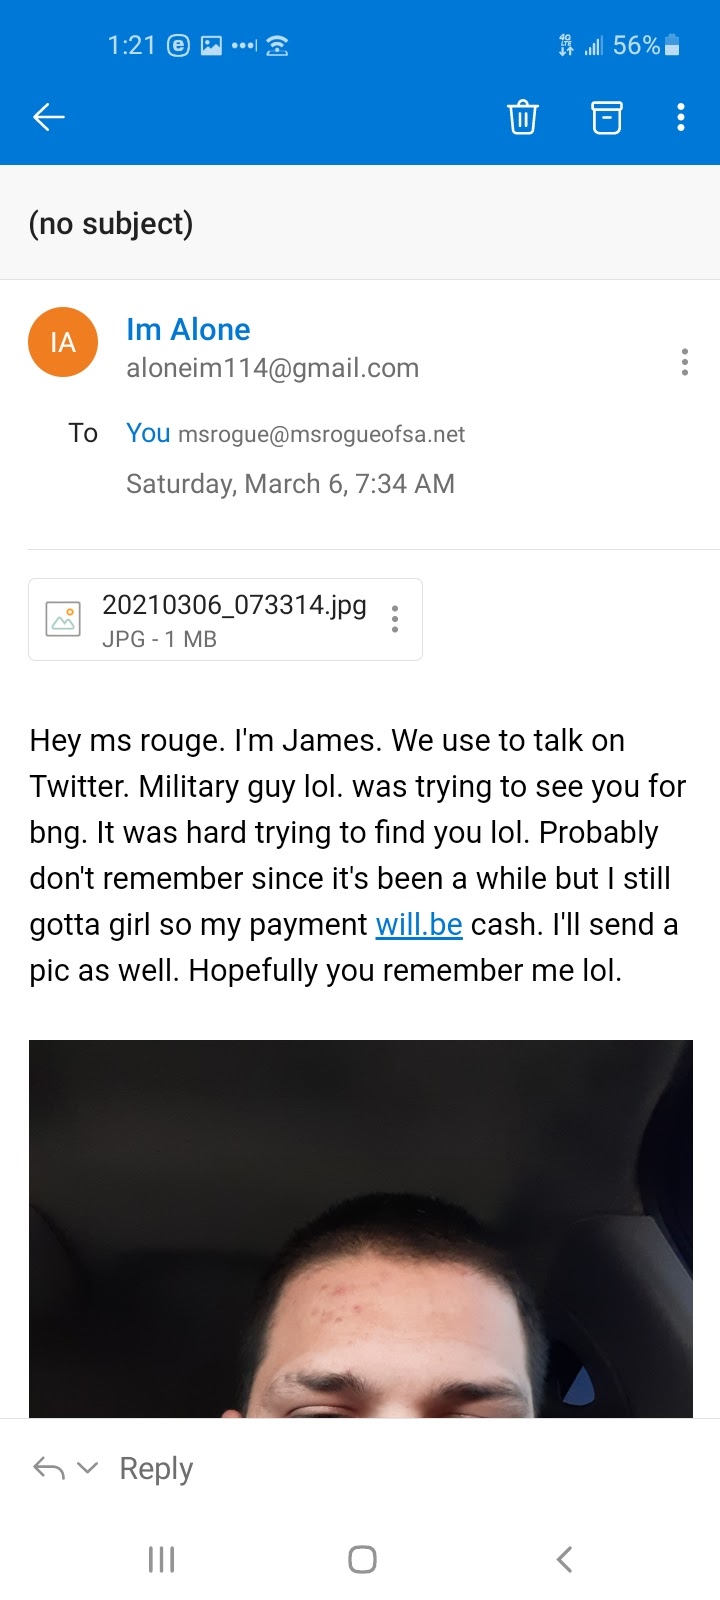Tap sender name Im Alone
The height and width of the screenshot is (1600, 720).
pyautogui.click(x=188, y=329)
